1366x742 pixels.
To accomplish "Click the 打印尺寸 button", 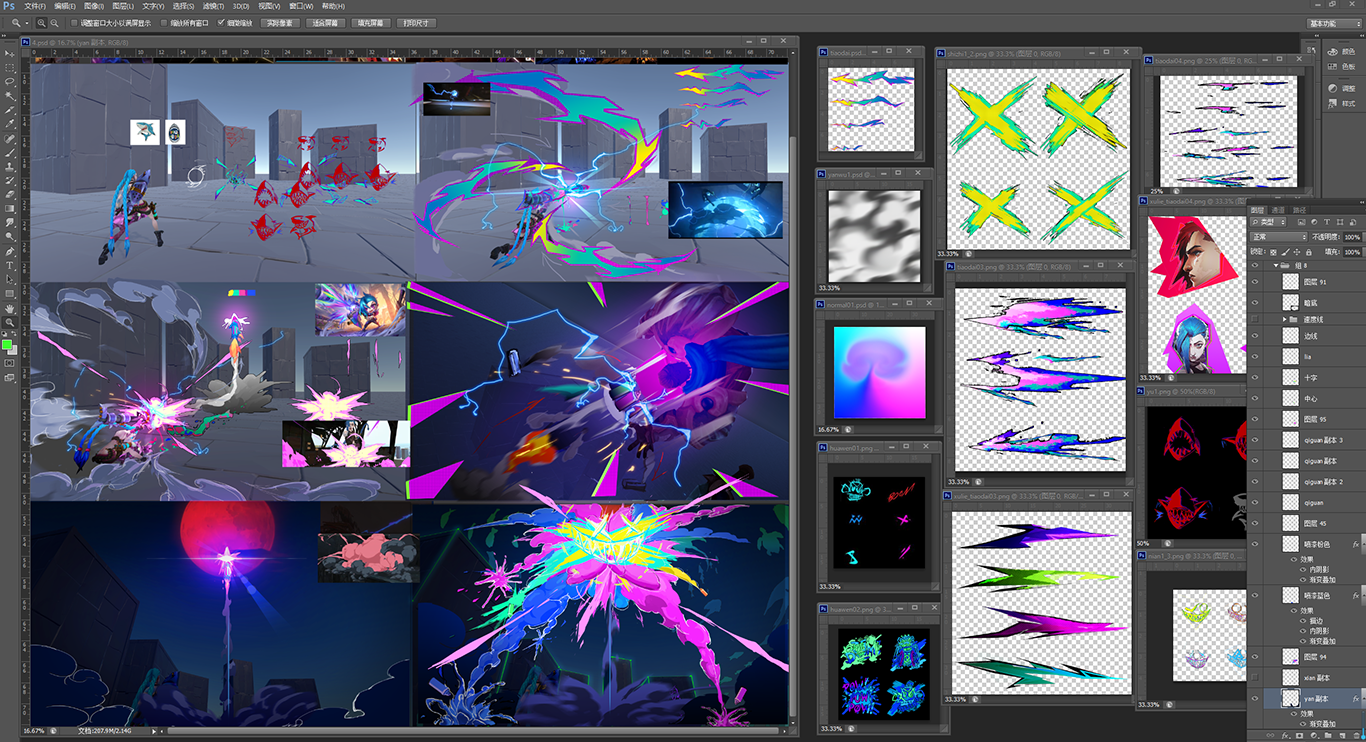I will click(x=416, y=22).
